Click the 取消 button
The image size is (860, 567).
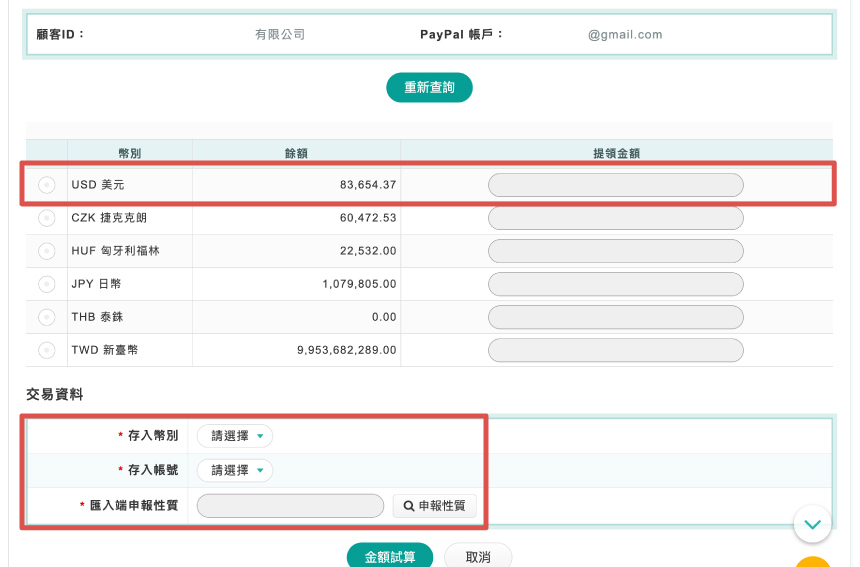pyautogui.click(x=477, y=556)
